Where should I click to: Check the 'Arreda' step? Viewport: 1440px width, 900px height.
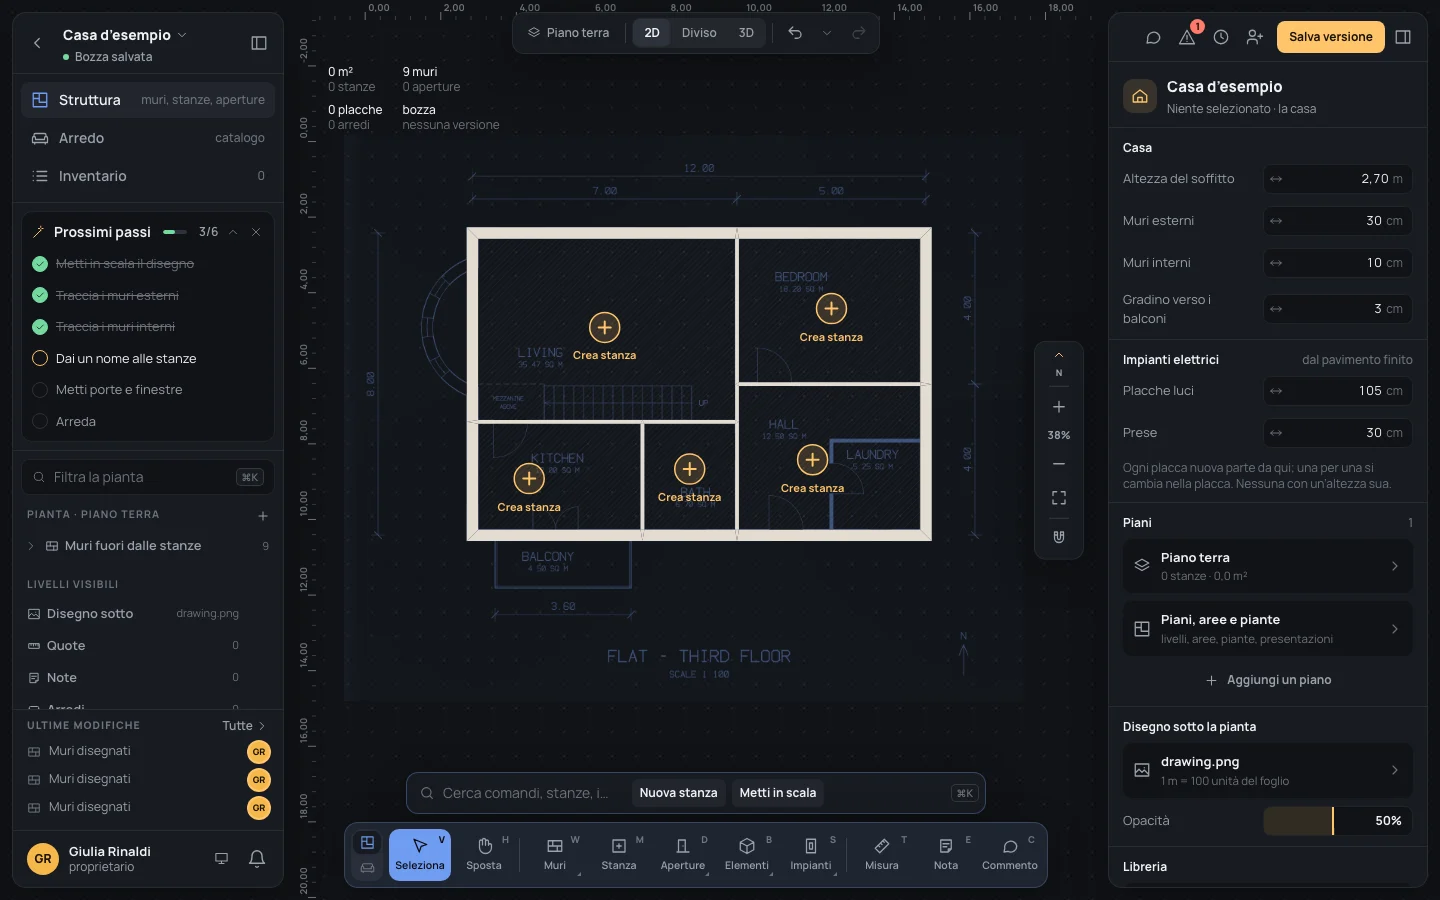click(x=40, y=422)
